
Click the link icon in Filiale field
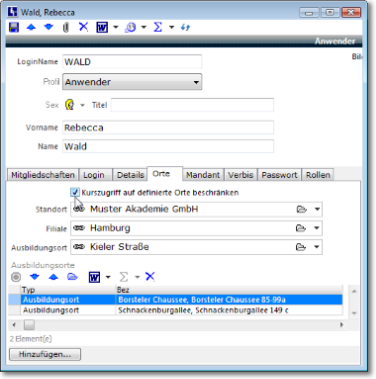(x=79, y=228)
